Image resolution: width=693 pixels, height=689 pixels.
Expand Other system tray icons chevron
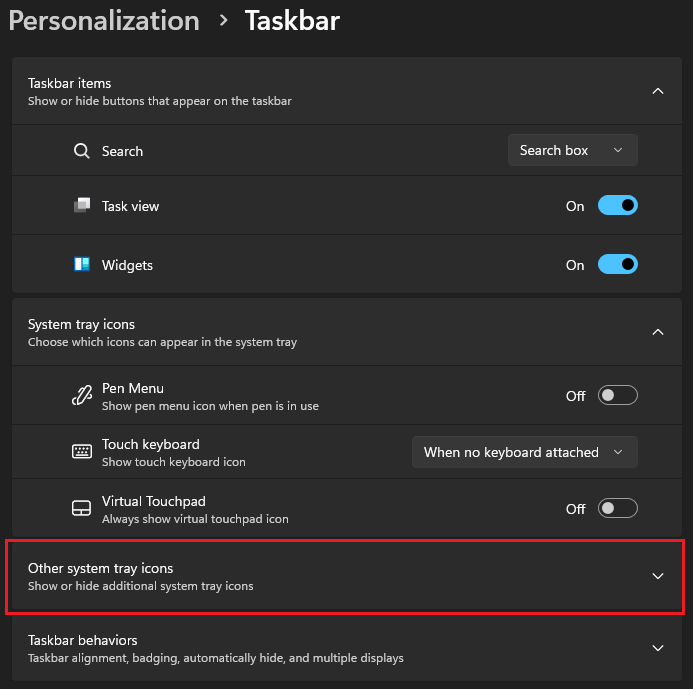click(658, 576)
